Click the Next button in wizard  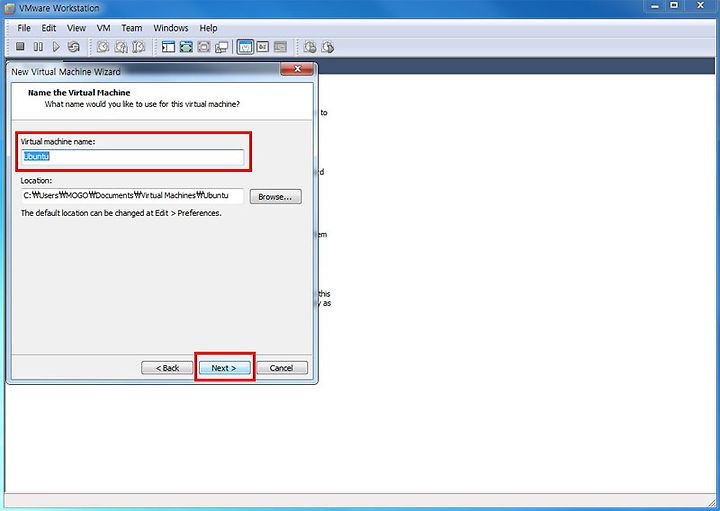tap(225, 368)
